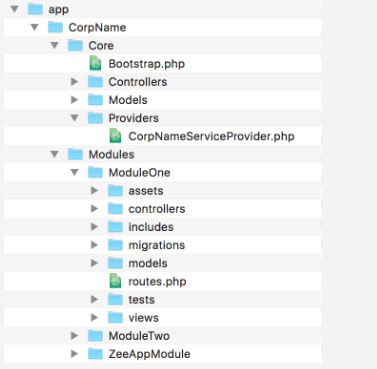Expand the ModuleTwo folder

coord(75,336)
